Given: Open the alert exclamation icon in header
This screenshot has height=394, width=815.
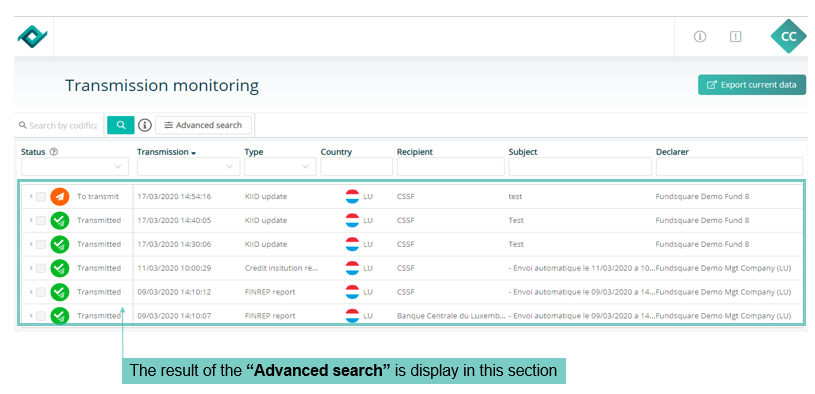Looking at the screenshot, I should pyautogui.click(x=735, y=36).
